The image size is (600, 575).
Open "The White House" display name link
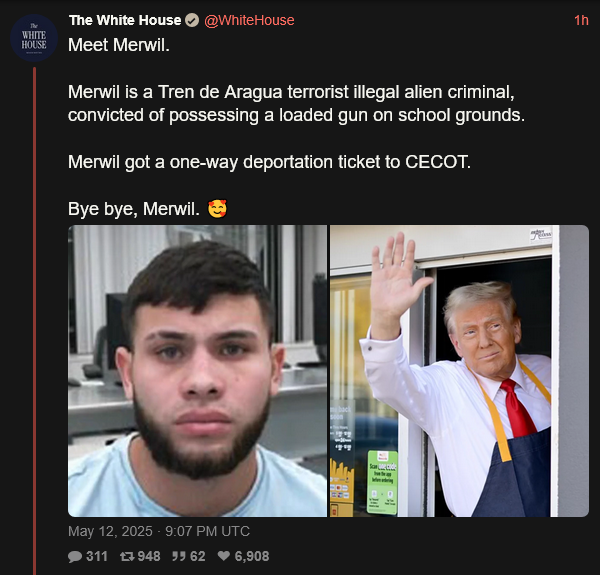[125, 20]
